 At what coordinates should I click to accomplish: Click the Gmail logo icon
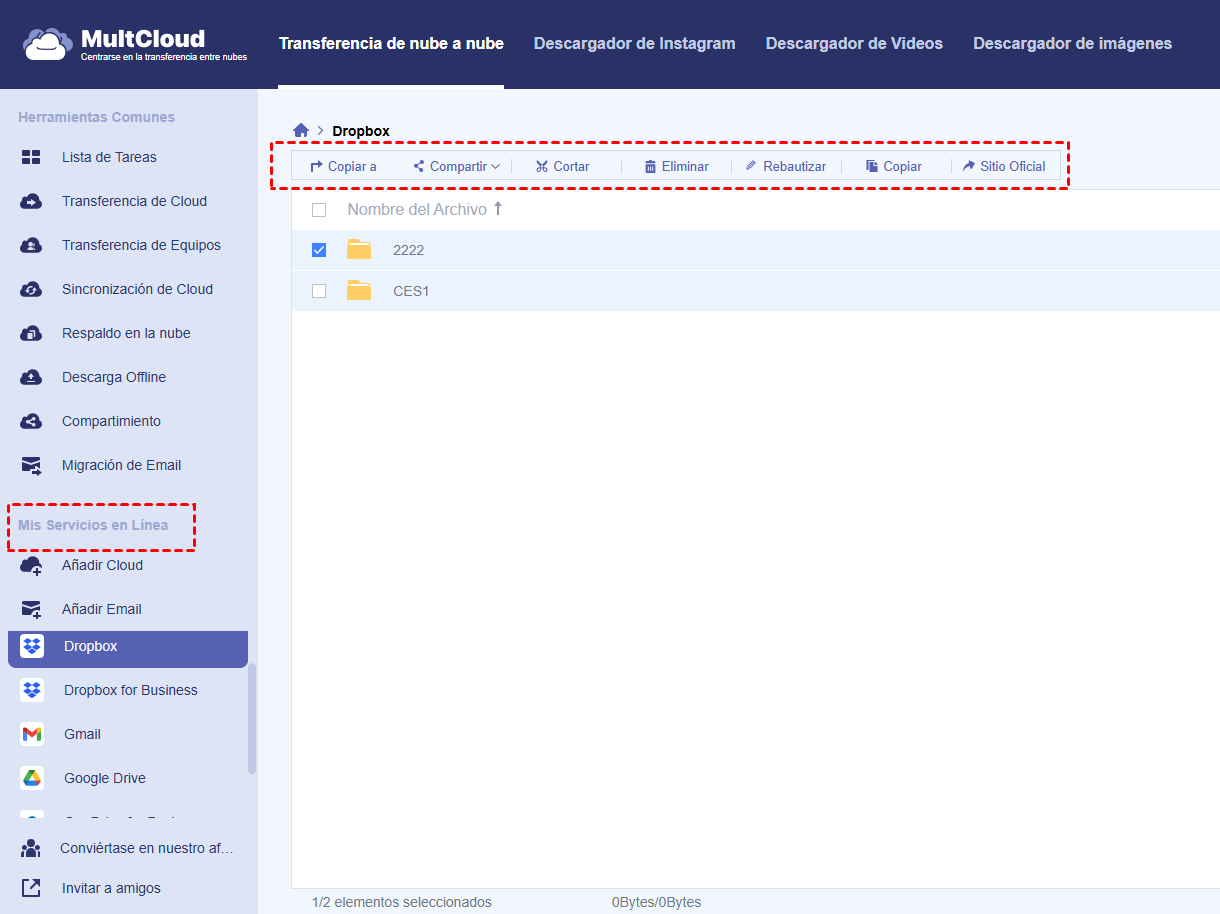(32, 734)
